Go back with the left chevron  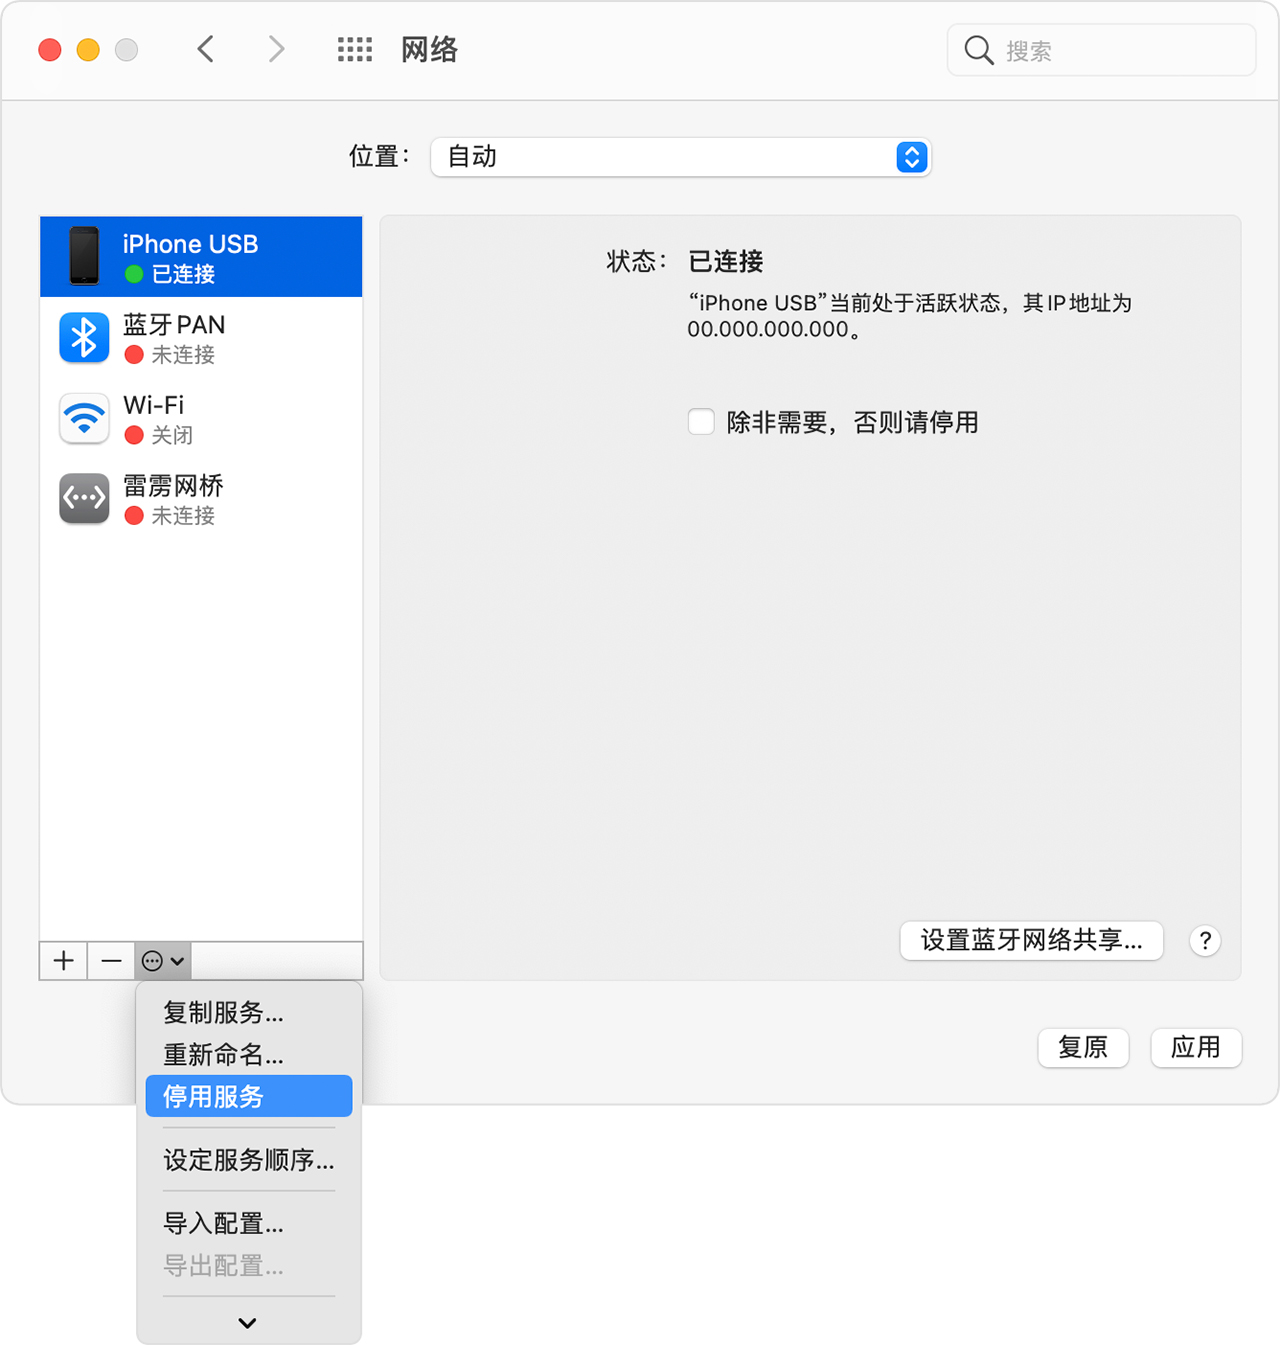pyautogui.click(x=206, y=49)
